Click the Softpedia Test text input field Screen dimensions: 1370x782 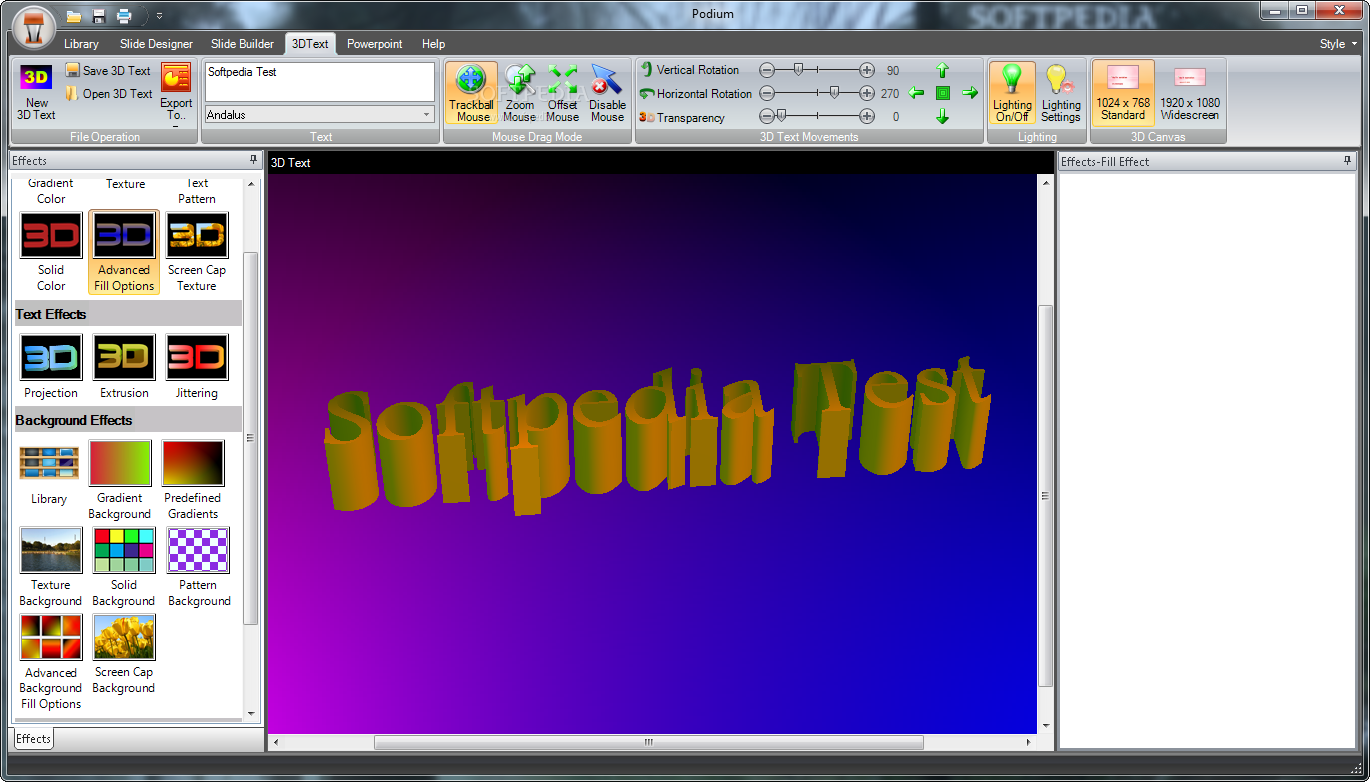[x=320, y=82]
